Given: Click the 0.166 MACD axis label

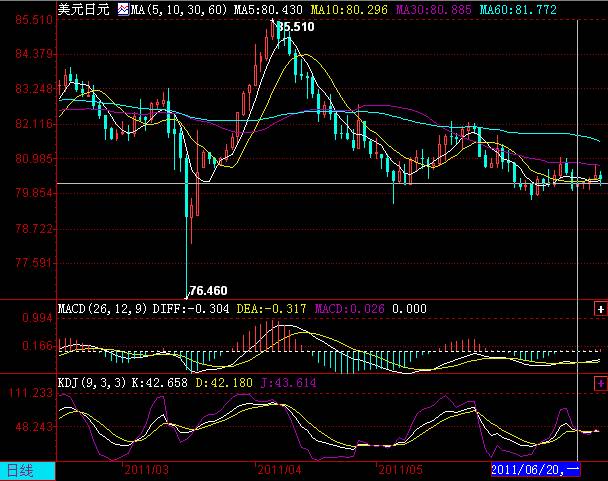Looking at the screenshot, I should point(37,346).
